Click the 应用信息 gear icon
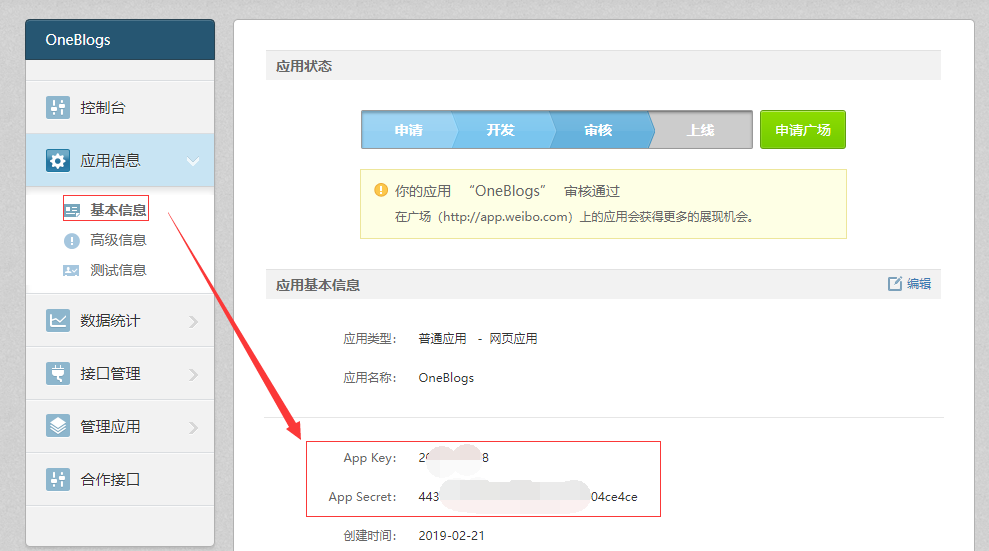The image size is (989, 551). click(58, 161)
